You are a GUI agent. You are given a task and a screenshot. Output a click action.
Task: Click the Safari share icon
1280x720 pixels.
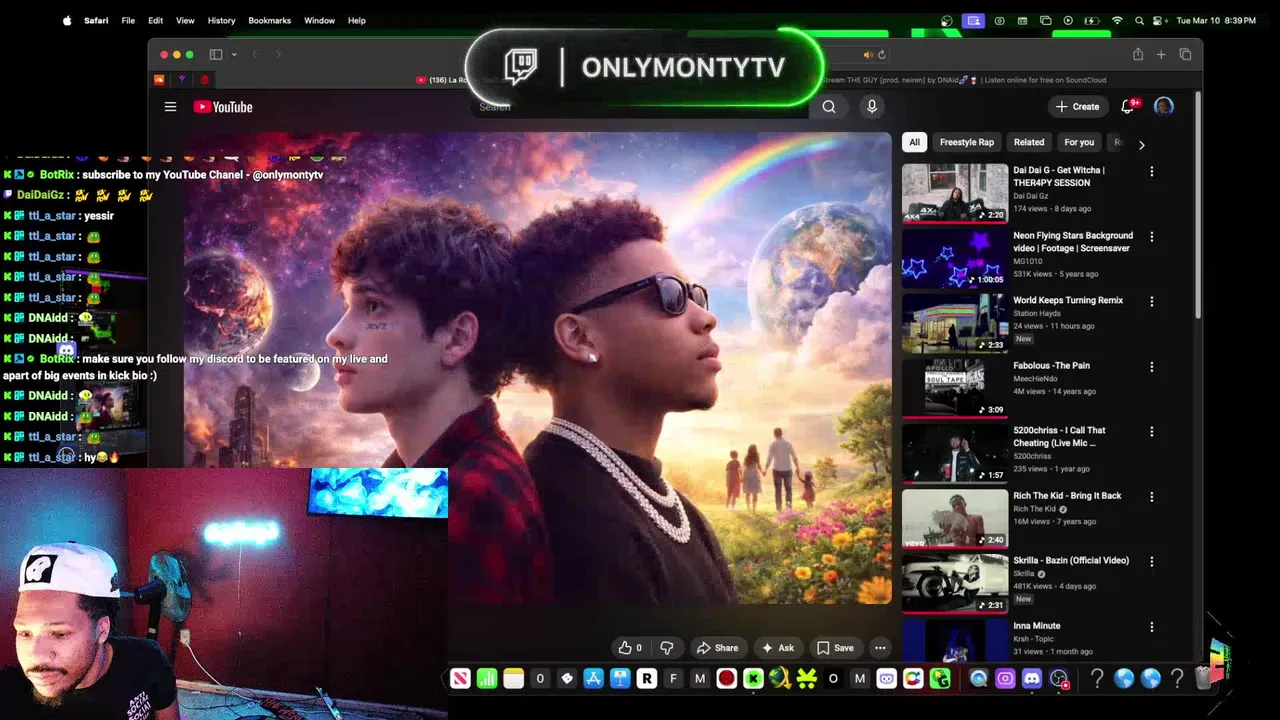(1138, 54)
